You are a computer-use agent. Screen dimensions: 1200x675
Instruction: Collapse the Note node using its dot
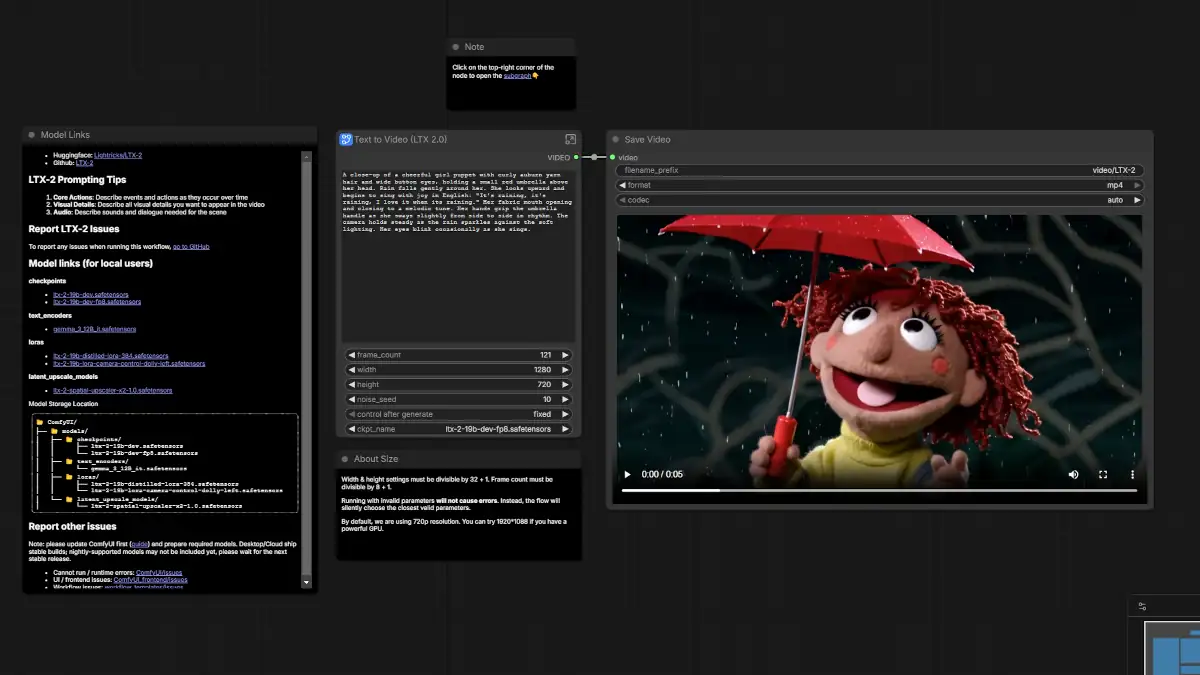[x=455, y=47]
